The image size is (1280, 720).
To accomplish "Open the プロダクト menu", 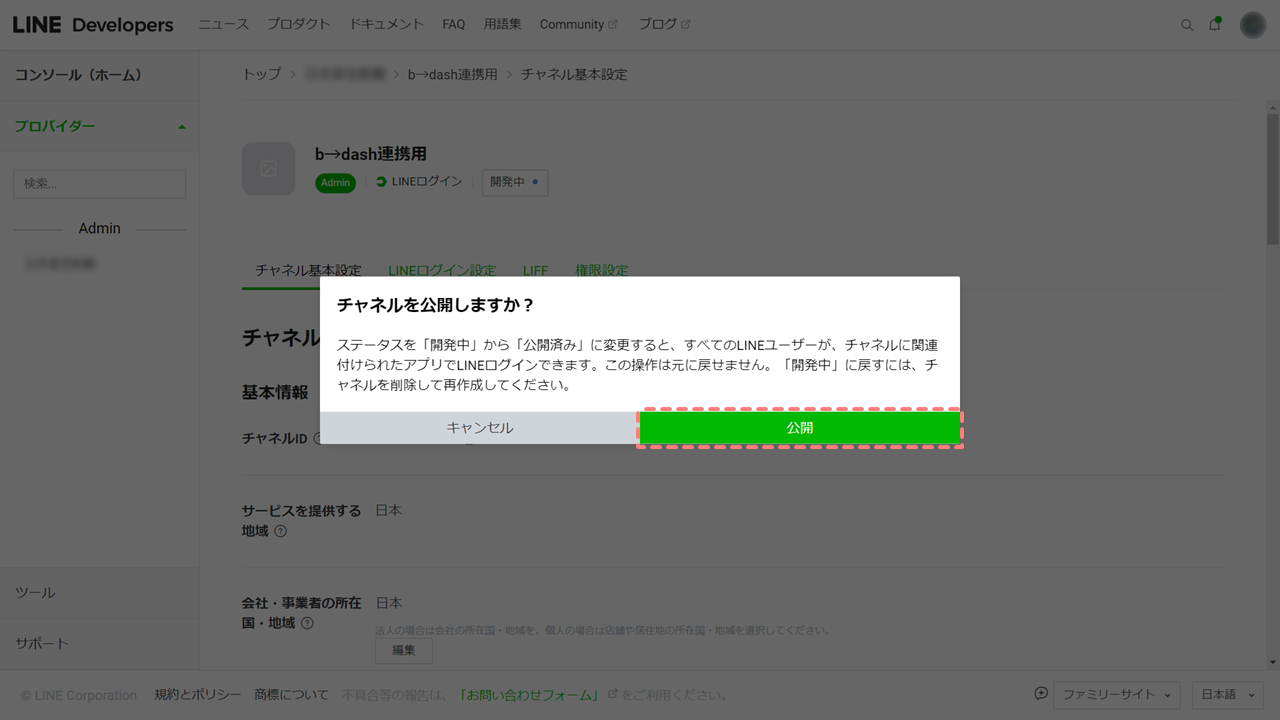I will tap(299, 24).
